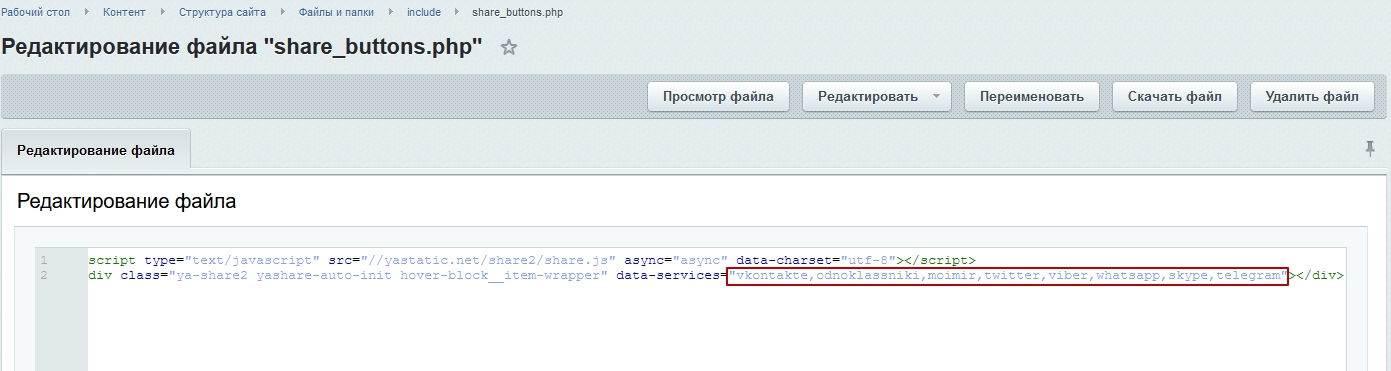
Task: Click line number 1 in the gutter
Action: pyautogui.click(x=44, y=260)
